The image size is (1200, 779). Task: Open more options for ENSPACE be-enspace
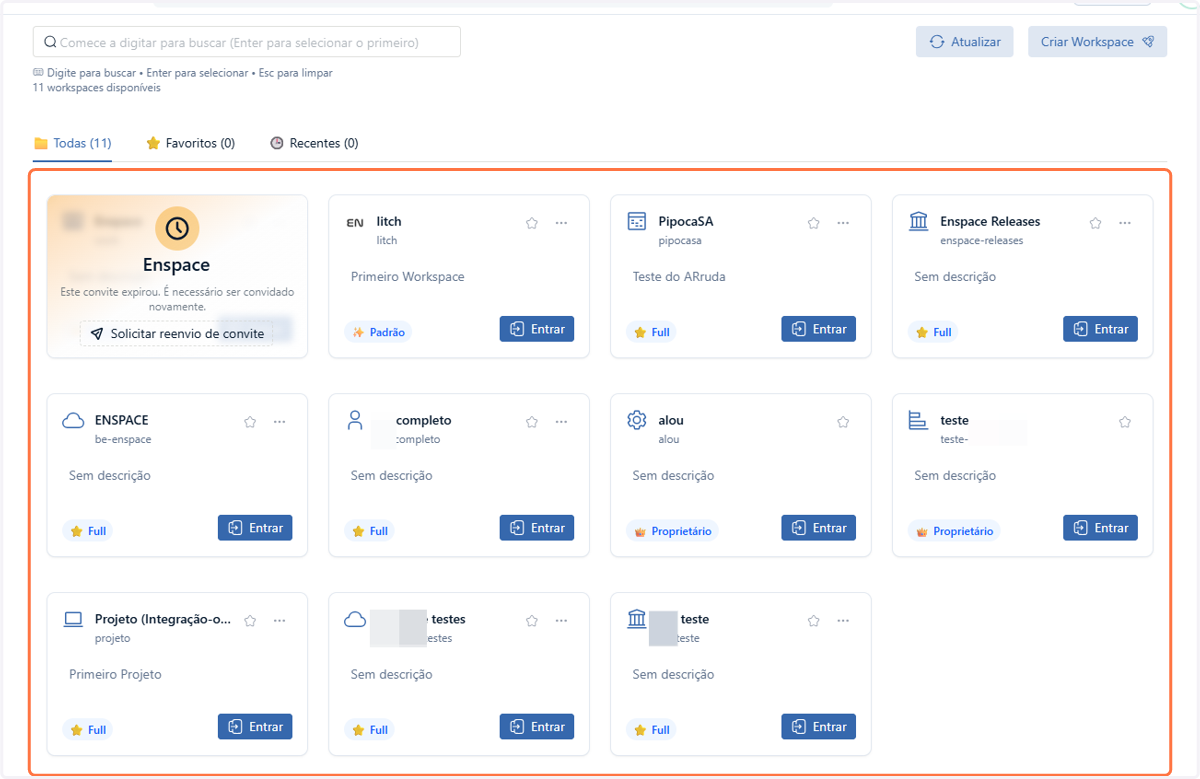click(x=279, y=422)
